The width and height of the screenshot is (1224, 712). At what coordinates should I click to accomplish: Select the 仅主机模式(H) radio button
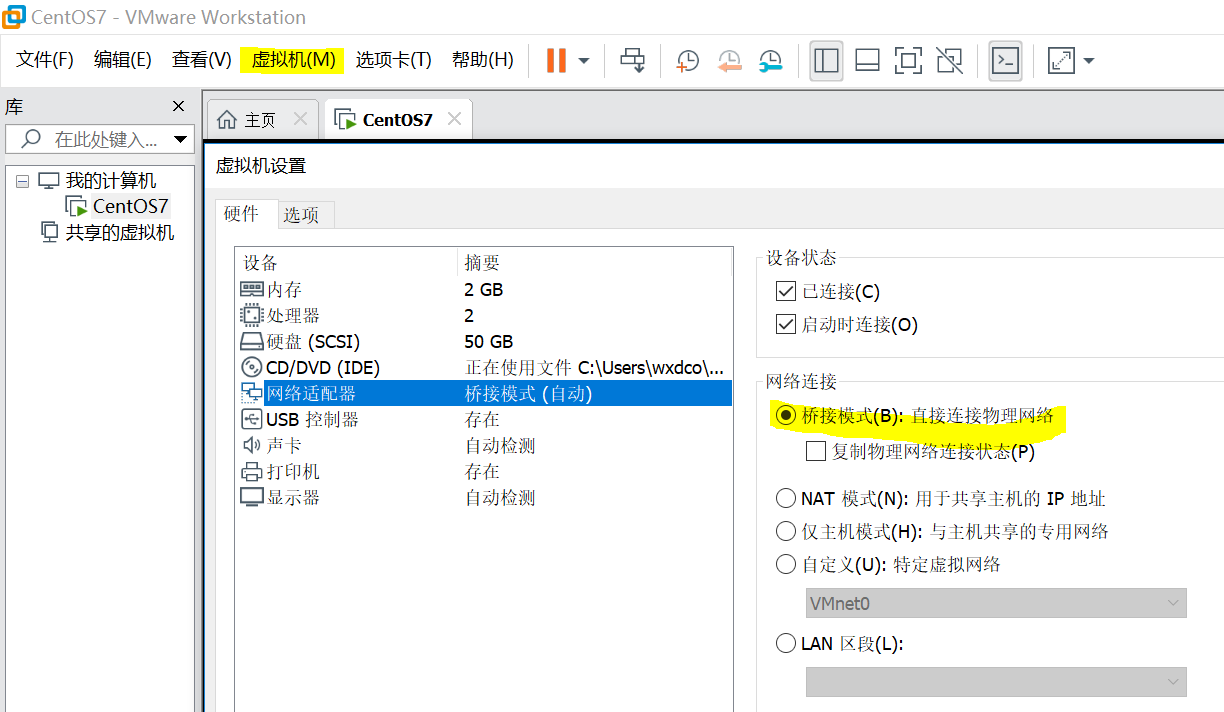pos(786,531)
